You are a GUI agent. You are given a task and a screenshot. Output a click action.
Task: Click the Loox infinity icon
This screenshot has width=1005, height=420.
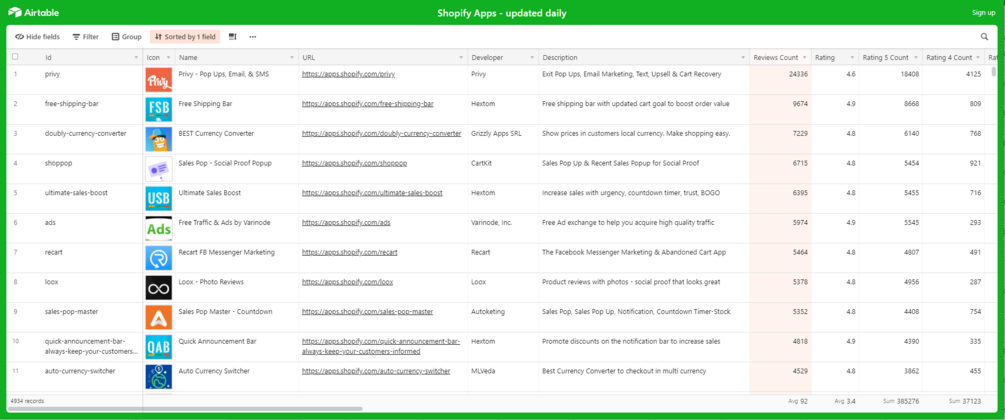pos(158,288)
